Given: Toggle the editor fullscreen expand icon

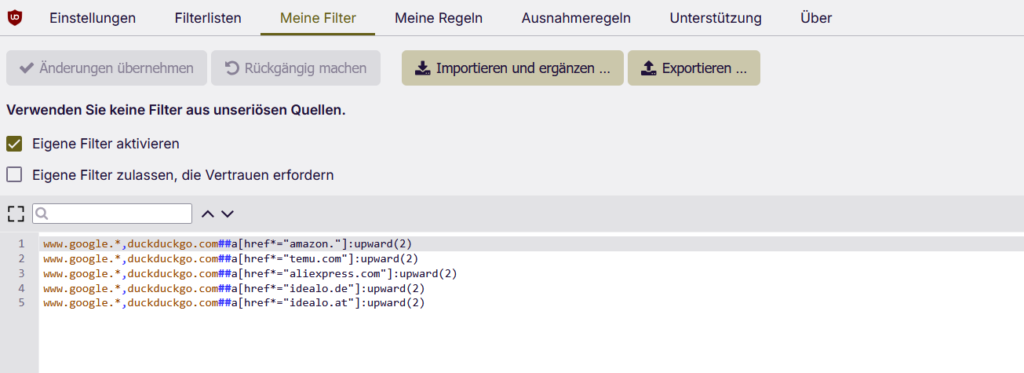Looking at the screenshot, I should [x=16, y=214].
